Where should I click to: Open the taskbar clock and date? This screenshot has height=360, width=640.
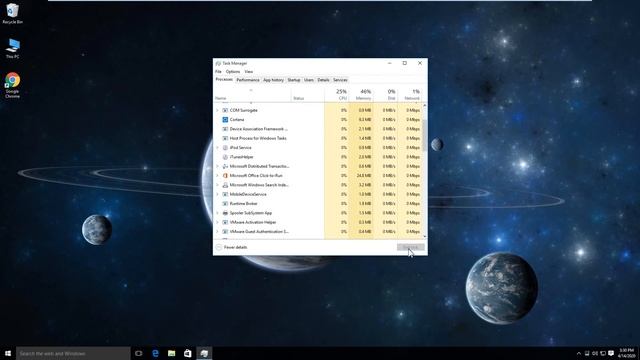point(626,353)
